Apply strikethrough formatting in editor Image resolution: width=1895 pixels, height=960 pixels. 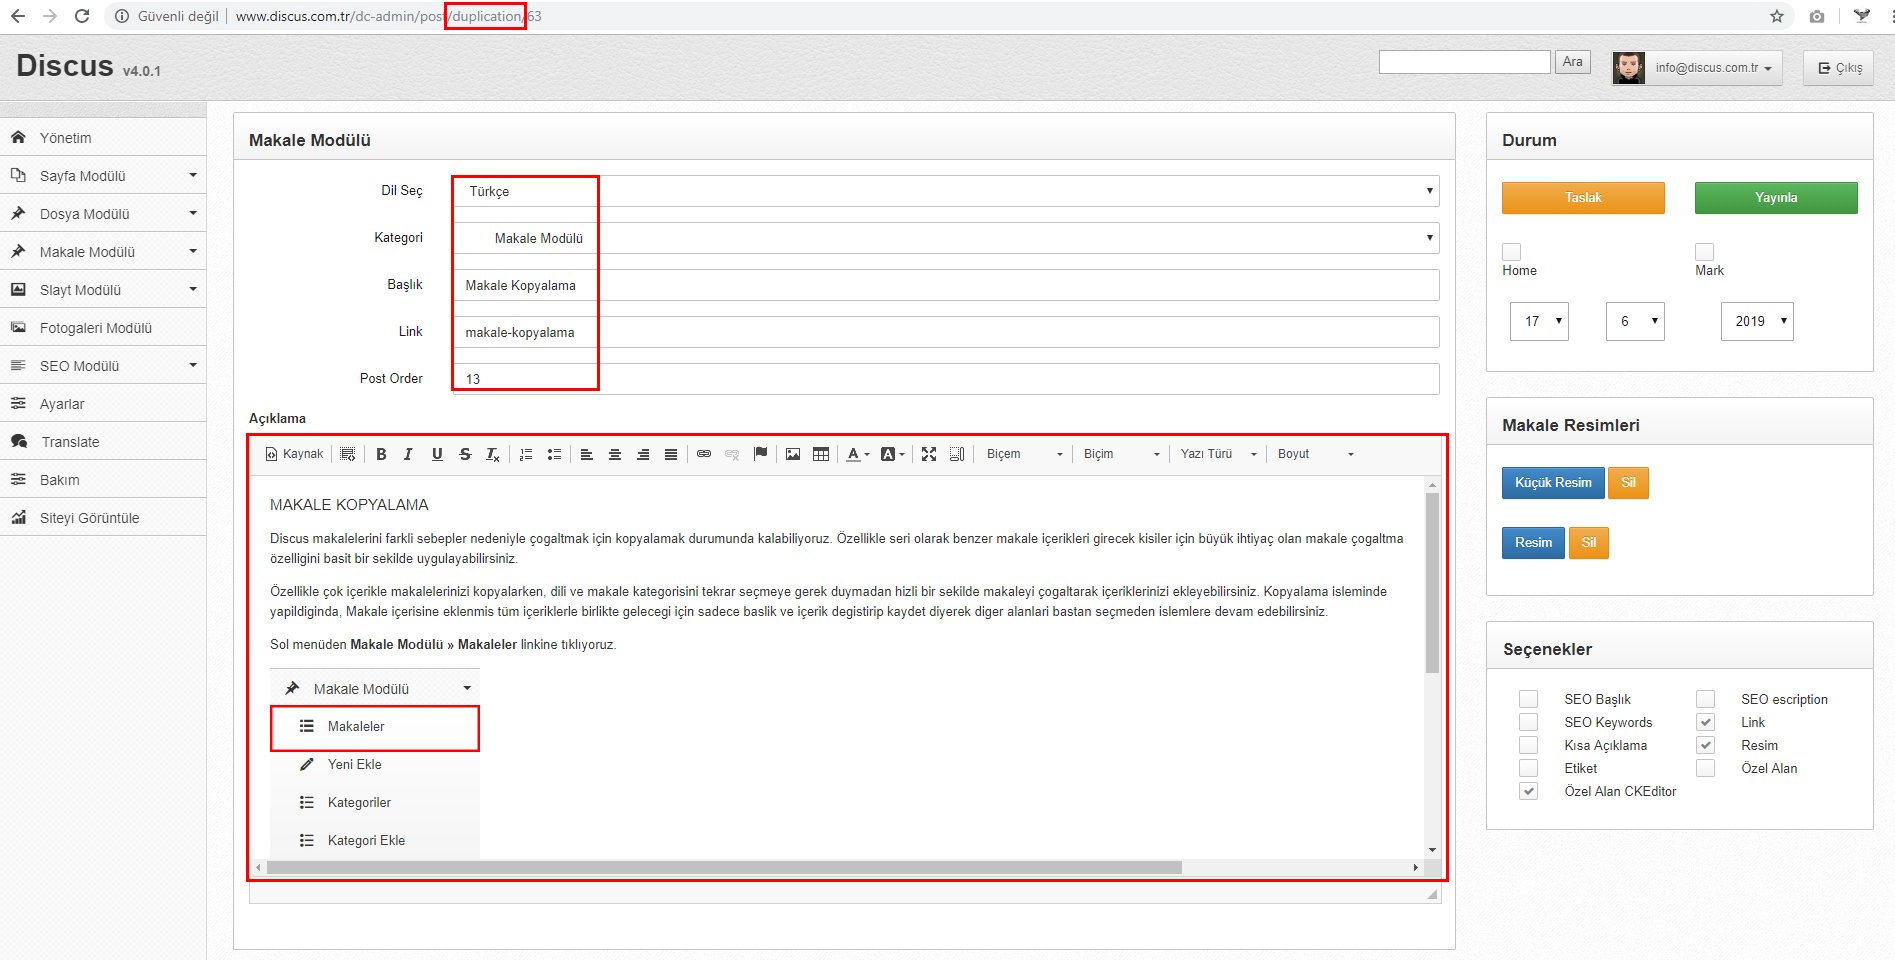465,454
